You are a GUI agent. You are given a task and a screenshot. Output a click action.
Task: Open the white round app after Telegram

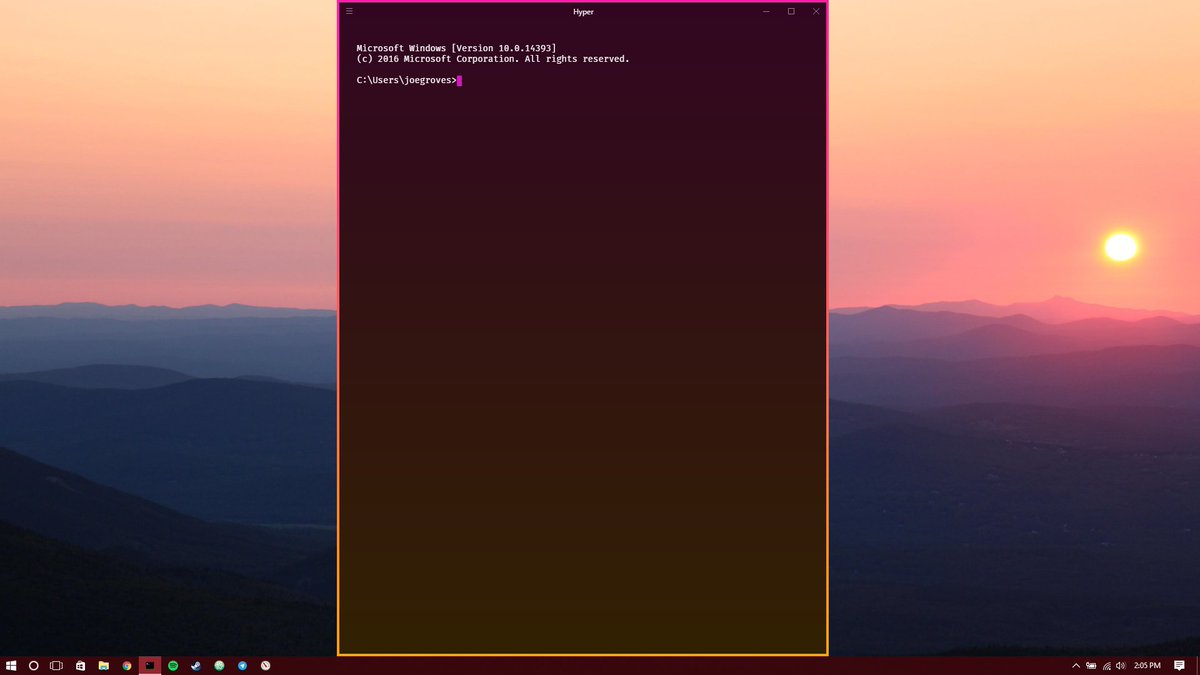265,665
